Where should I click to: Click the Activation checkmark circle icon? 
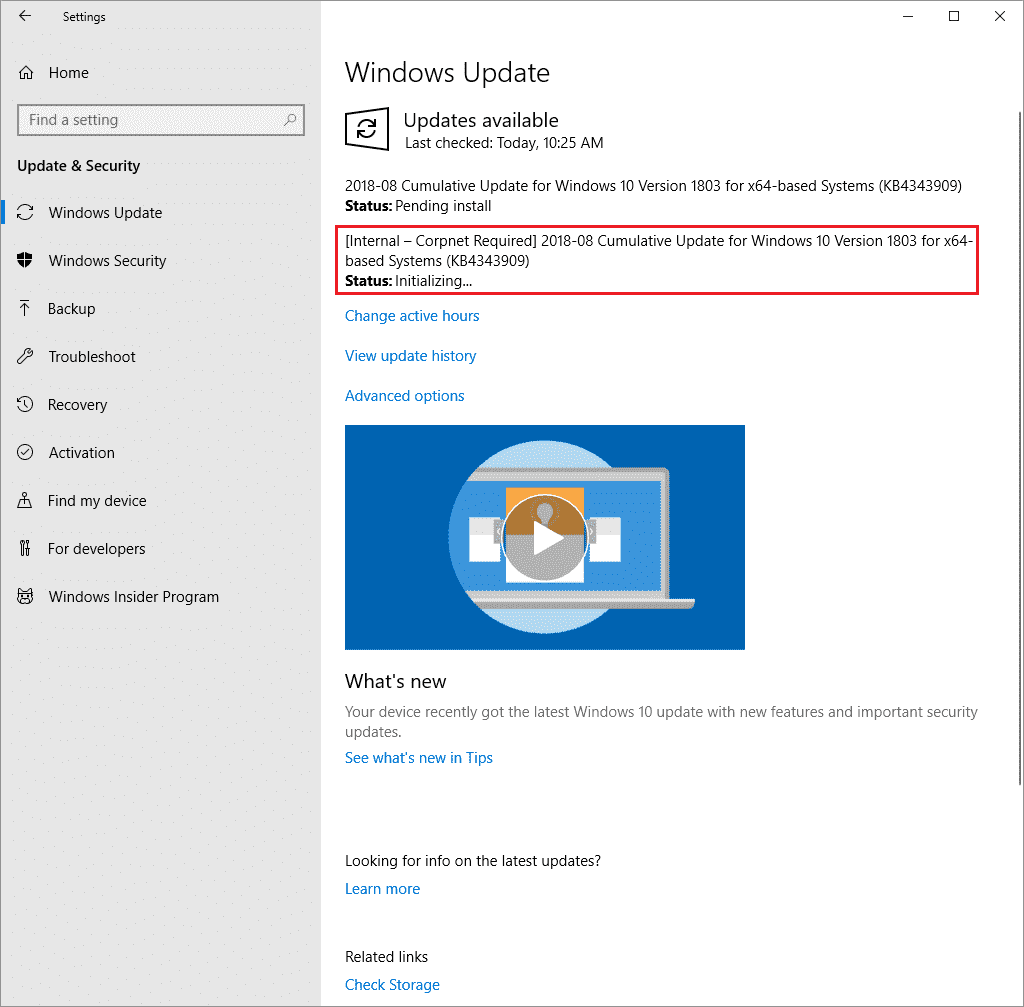(x=25, y=452)
